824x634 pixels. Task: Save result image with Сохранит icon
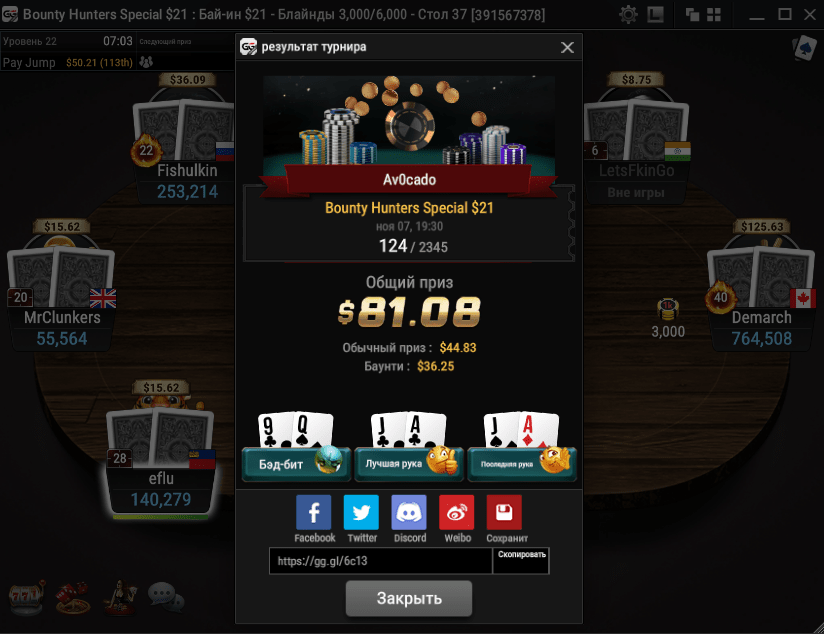[504, 512]
